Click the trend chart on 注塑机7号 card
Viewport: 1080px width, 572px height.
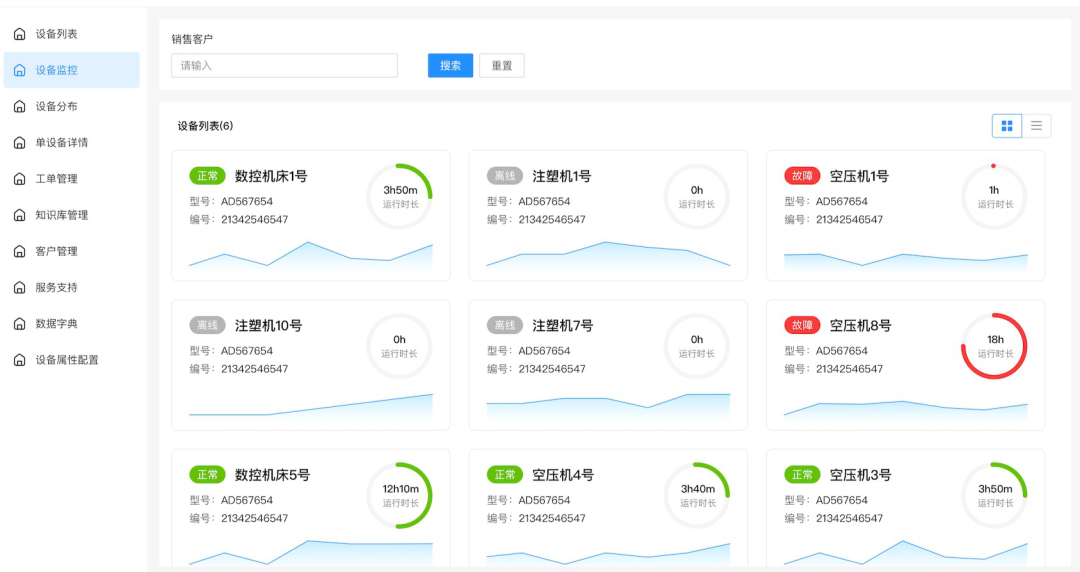click(608, 405)
